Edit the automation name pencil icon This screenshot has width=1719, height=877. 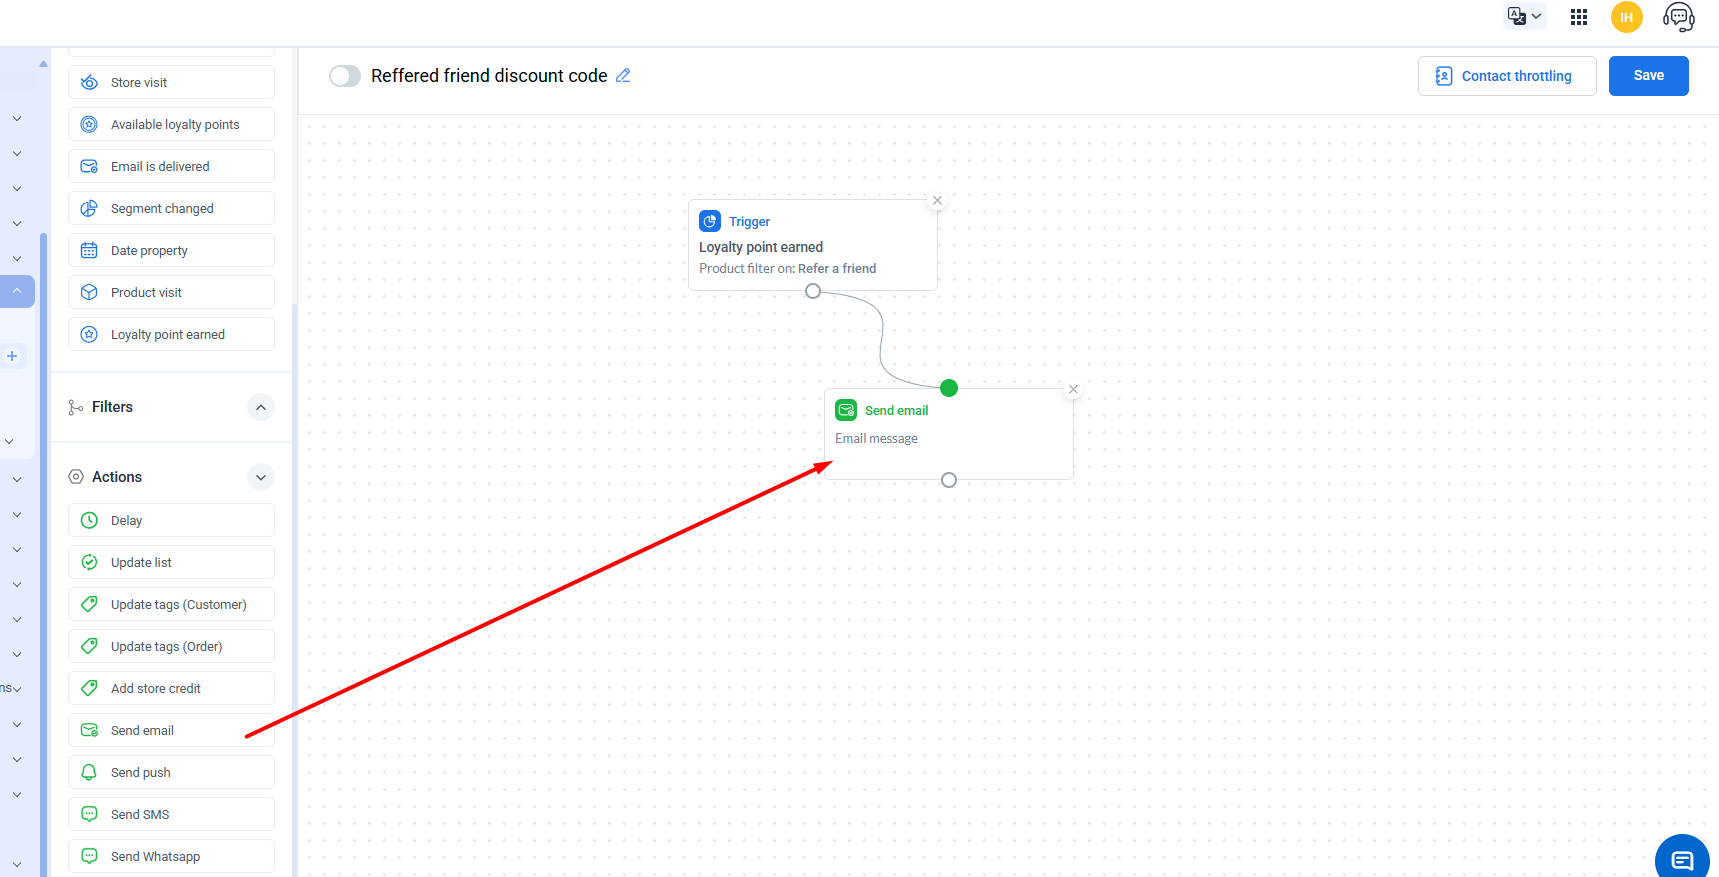point(623,76)
